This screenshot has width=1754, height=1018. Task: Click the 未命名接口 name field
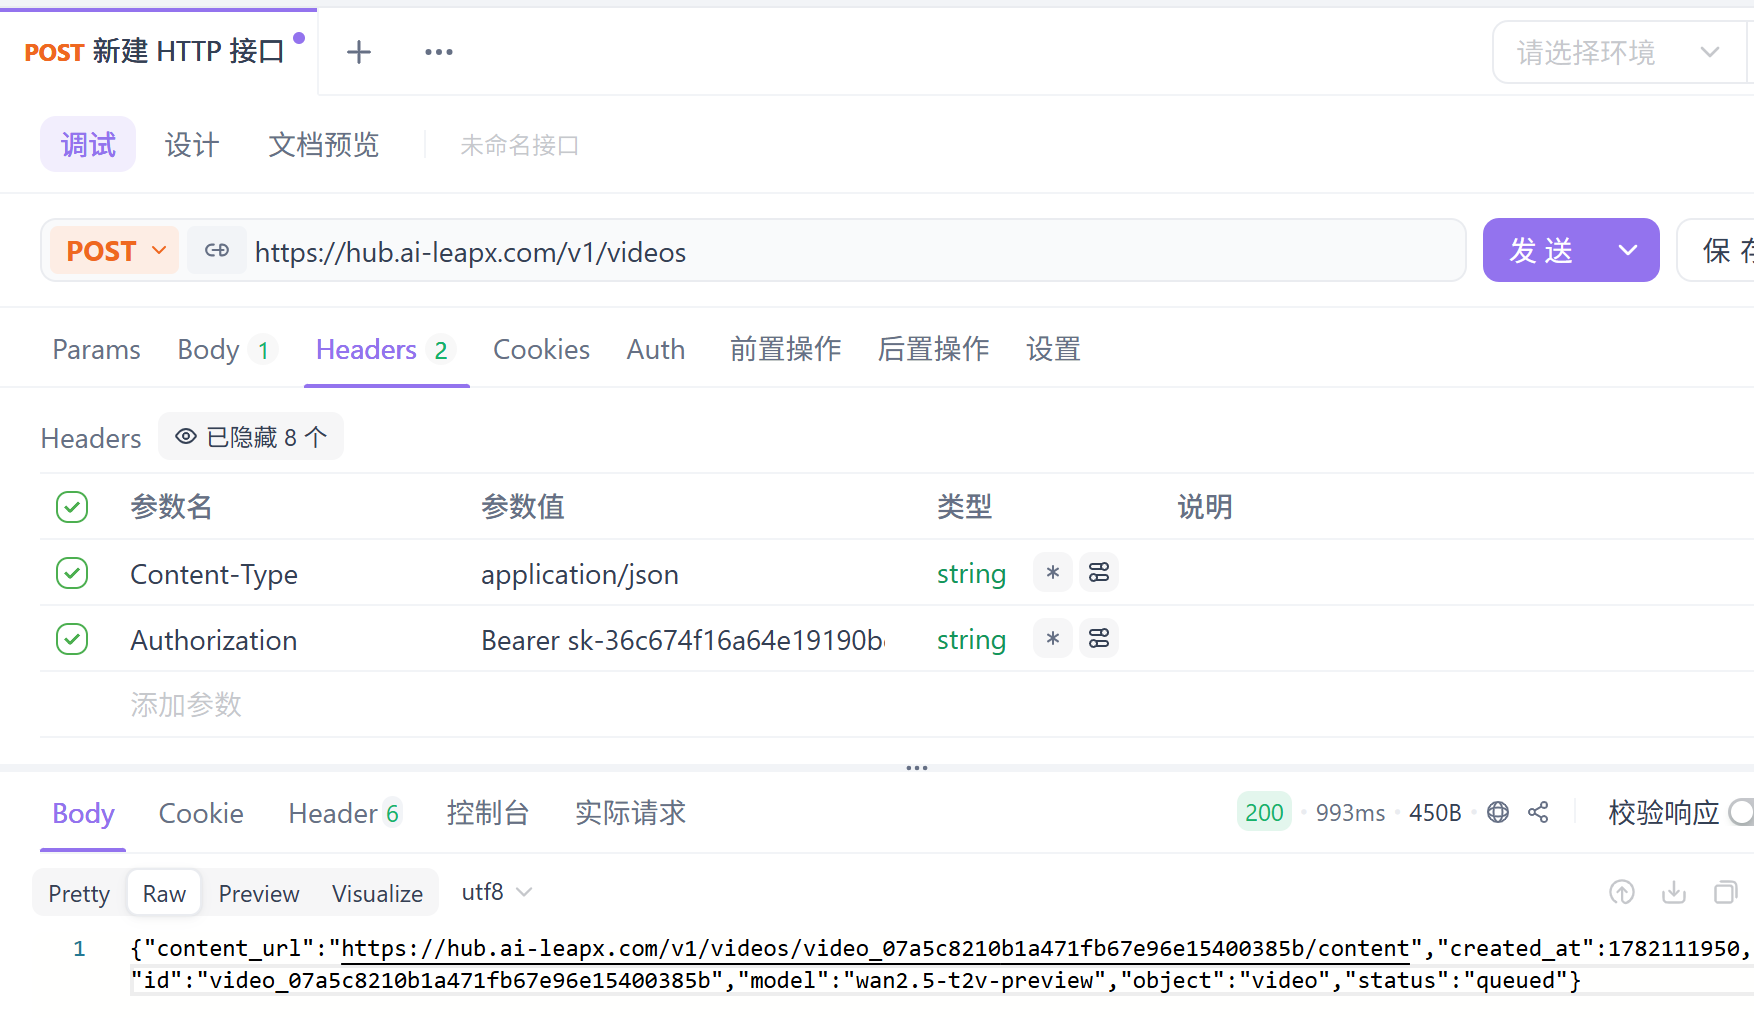(x=520, y=145)
